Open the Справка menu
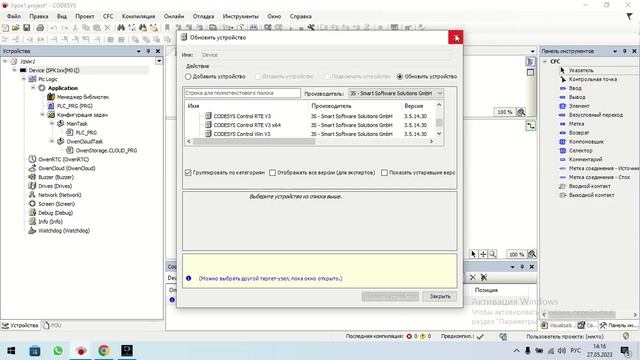This screenshot has height=360, width=640. [301, 16]
